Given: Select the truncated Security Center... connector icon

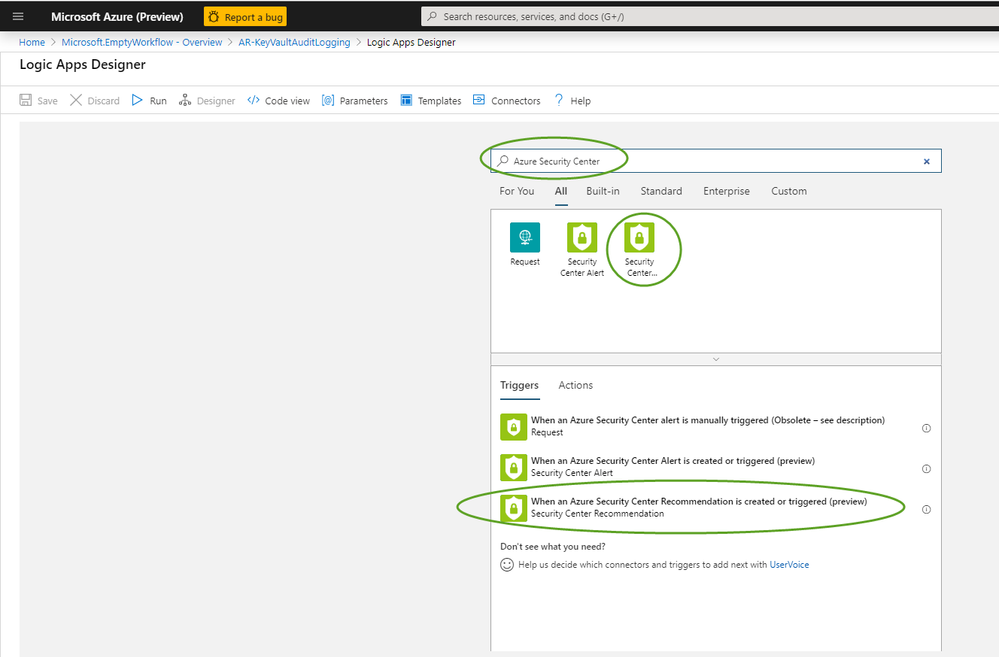Looking at the screenshot, I should click(x=639, y=238).
